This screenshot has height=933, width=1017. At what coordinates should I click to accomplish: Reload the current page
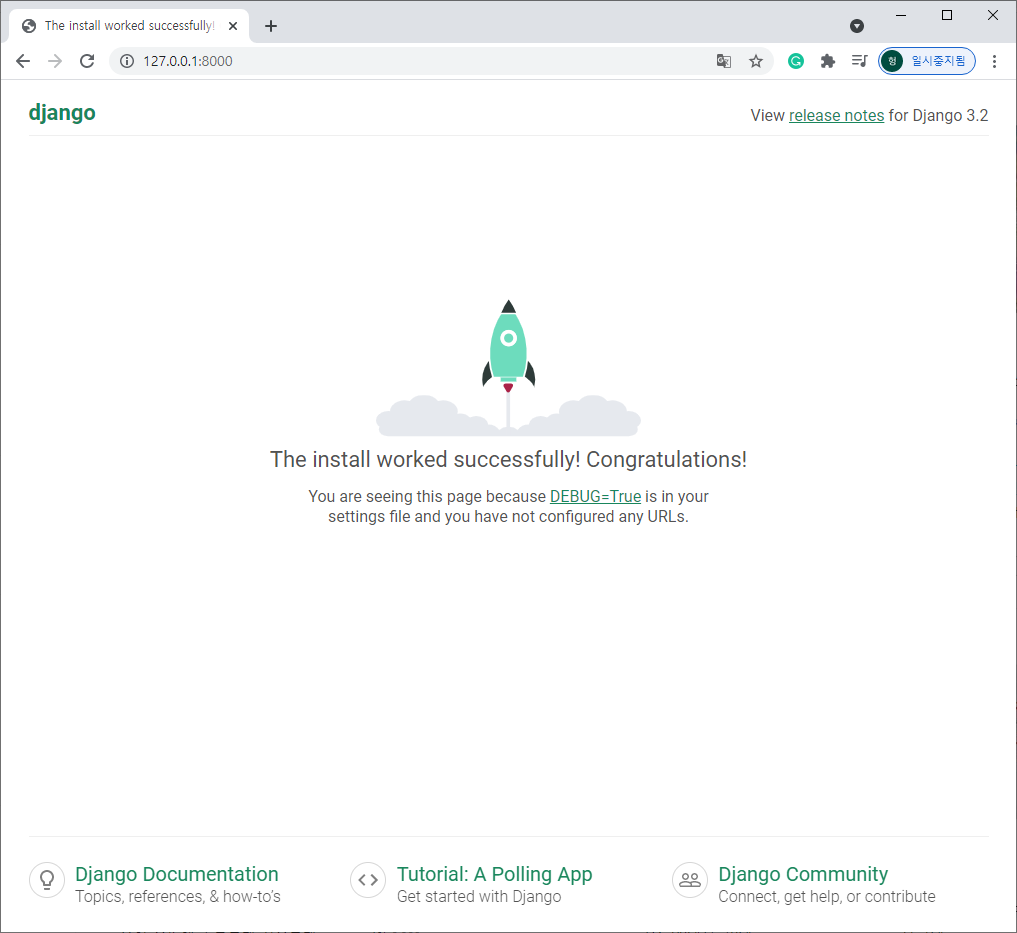(x=87, y=61)
